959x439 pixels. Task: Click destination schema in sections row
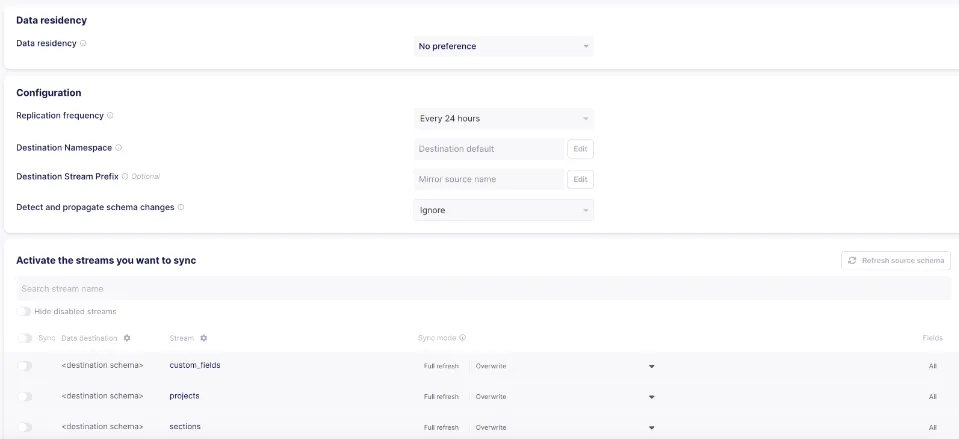coord(102,427)
